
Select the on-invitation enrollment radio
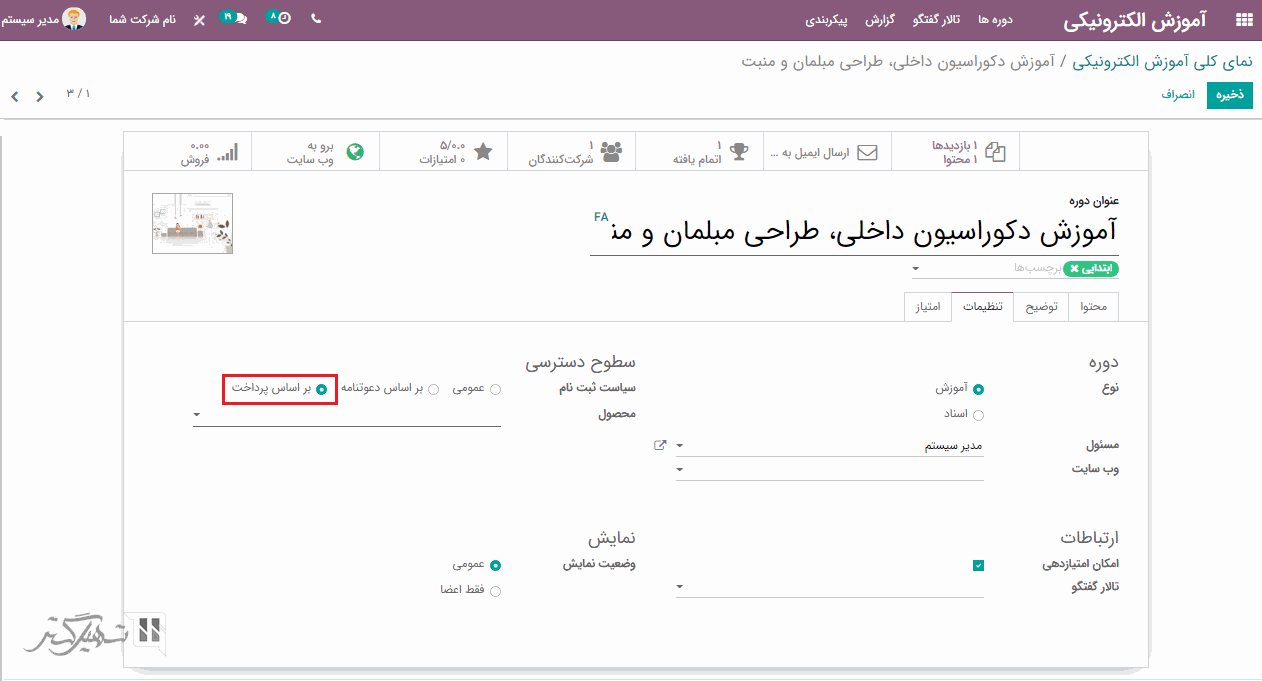[433, 389]
